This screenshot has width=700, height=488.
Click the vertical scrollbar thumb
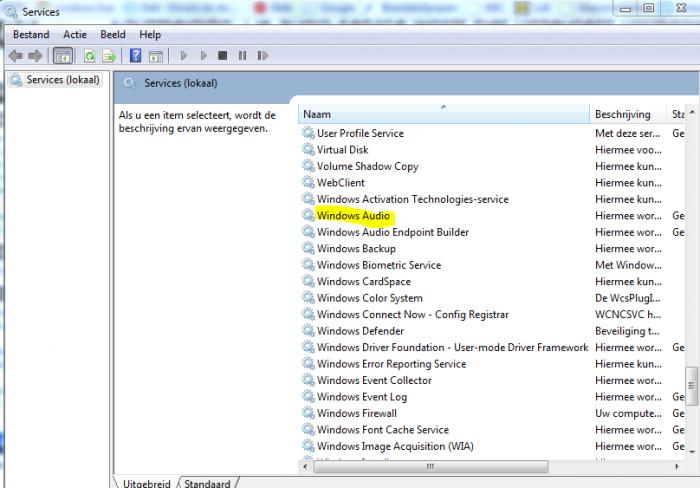tap(692, 385)
